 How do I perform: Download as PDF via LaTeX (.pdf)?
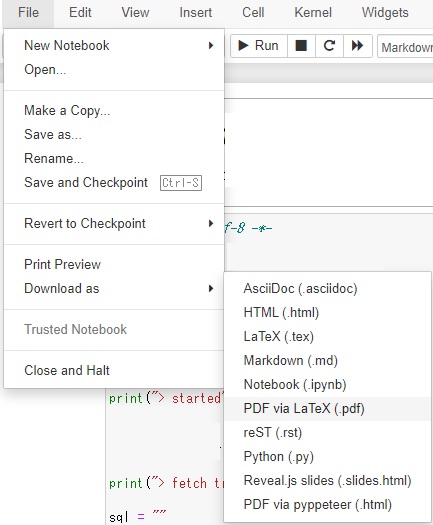click(x=328, y=408)
